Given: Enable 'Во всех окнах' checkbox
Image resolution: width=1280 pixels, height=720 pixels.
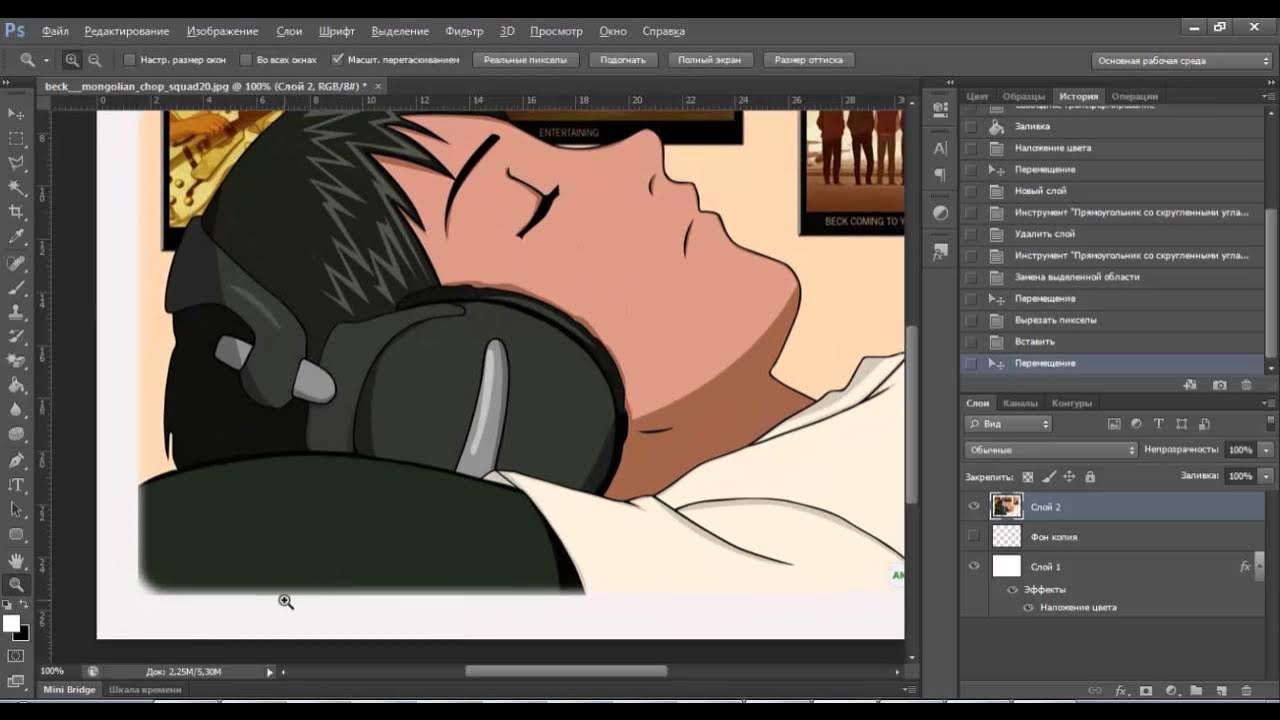Looking at the screenshot, I should [x=245, y=60].
